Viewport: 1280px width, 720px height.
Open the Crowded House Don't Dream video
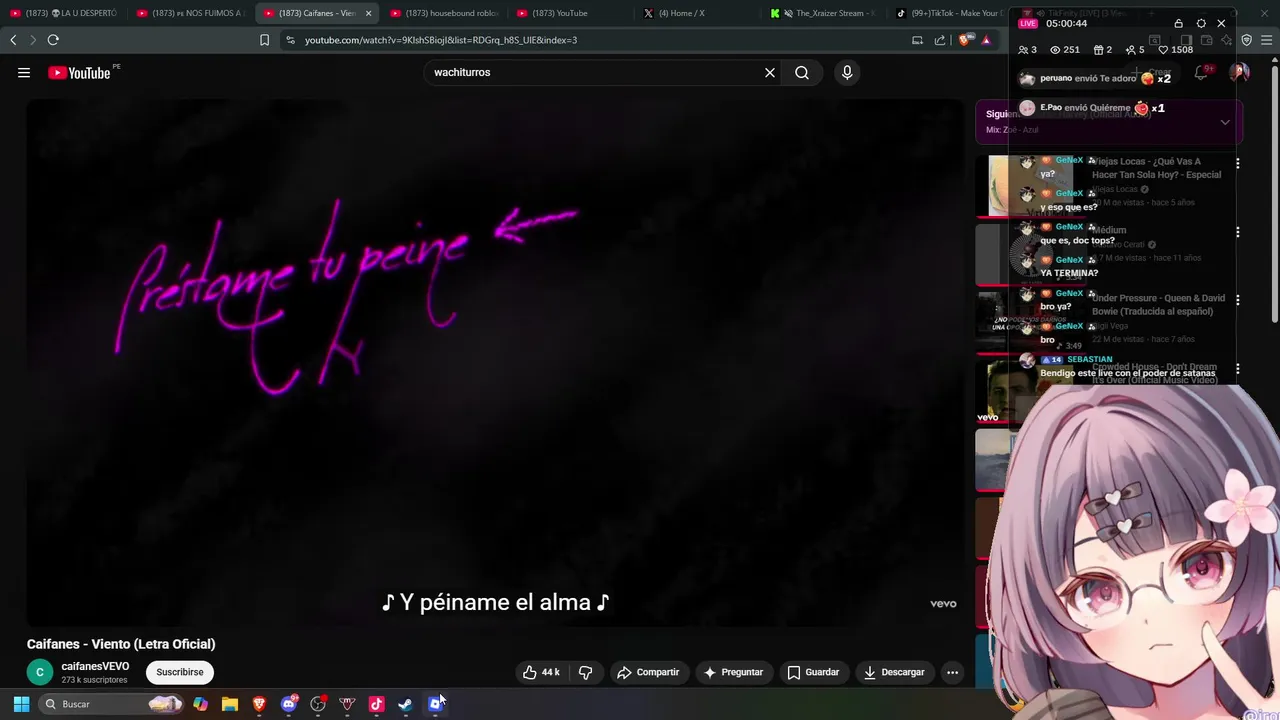(1154, 373)
